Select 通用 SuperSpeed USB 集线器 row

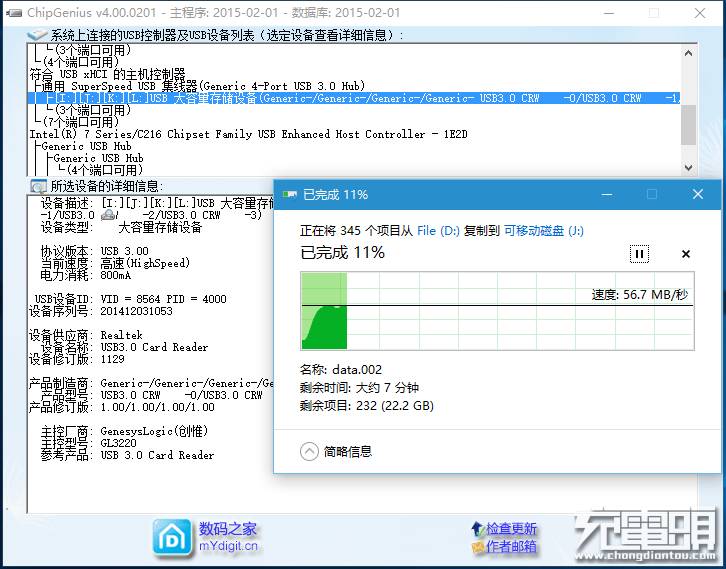click(x=204, y=86)
